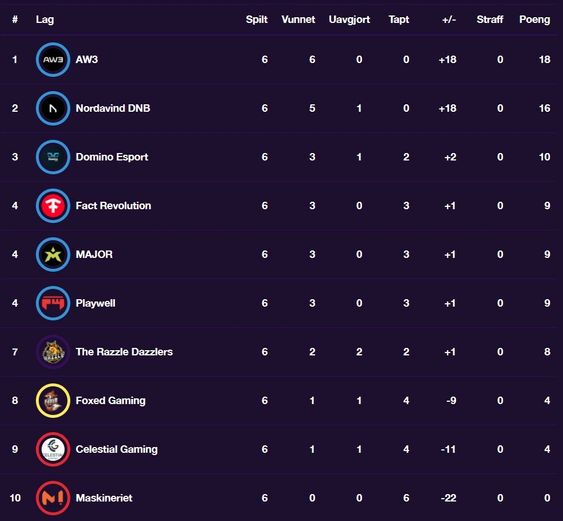This screenshot has width=563, height=521.
Task: Sort table by Poeng column header
Action: [535, 19]
